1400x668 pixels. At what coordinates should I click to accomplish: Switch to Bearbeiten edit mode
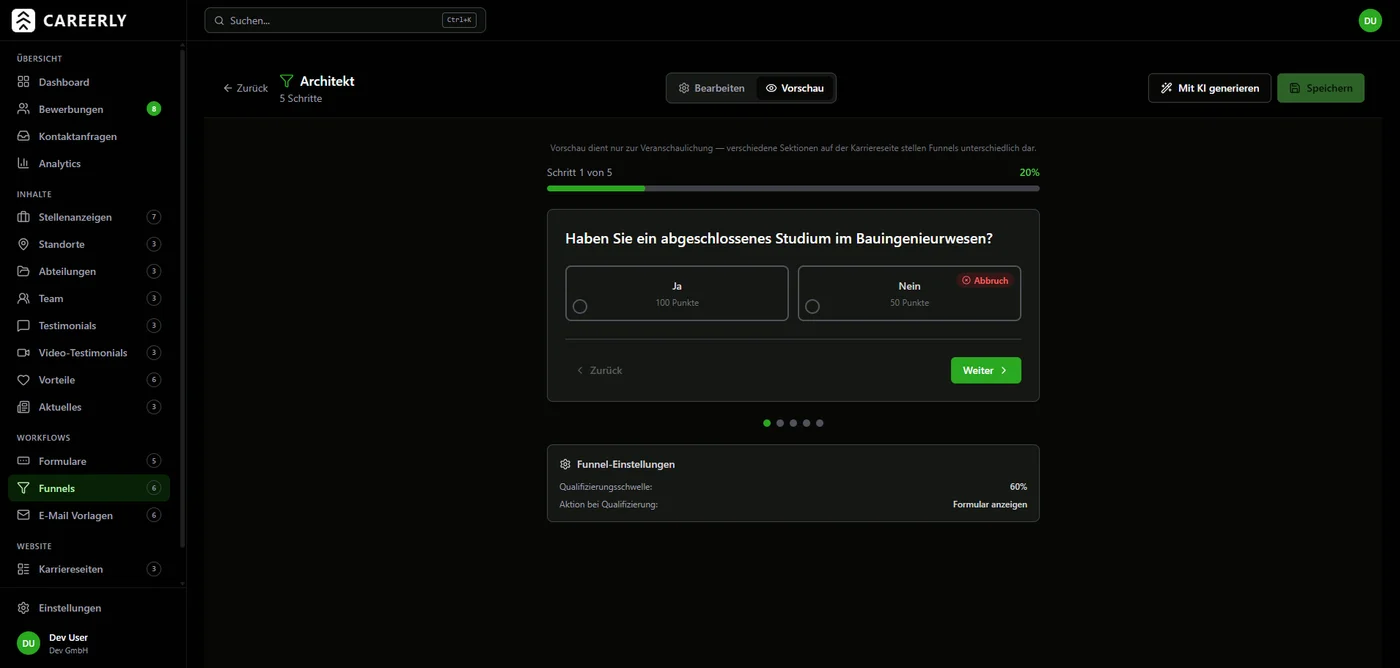pyautogui.click(x=712, y=88)
